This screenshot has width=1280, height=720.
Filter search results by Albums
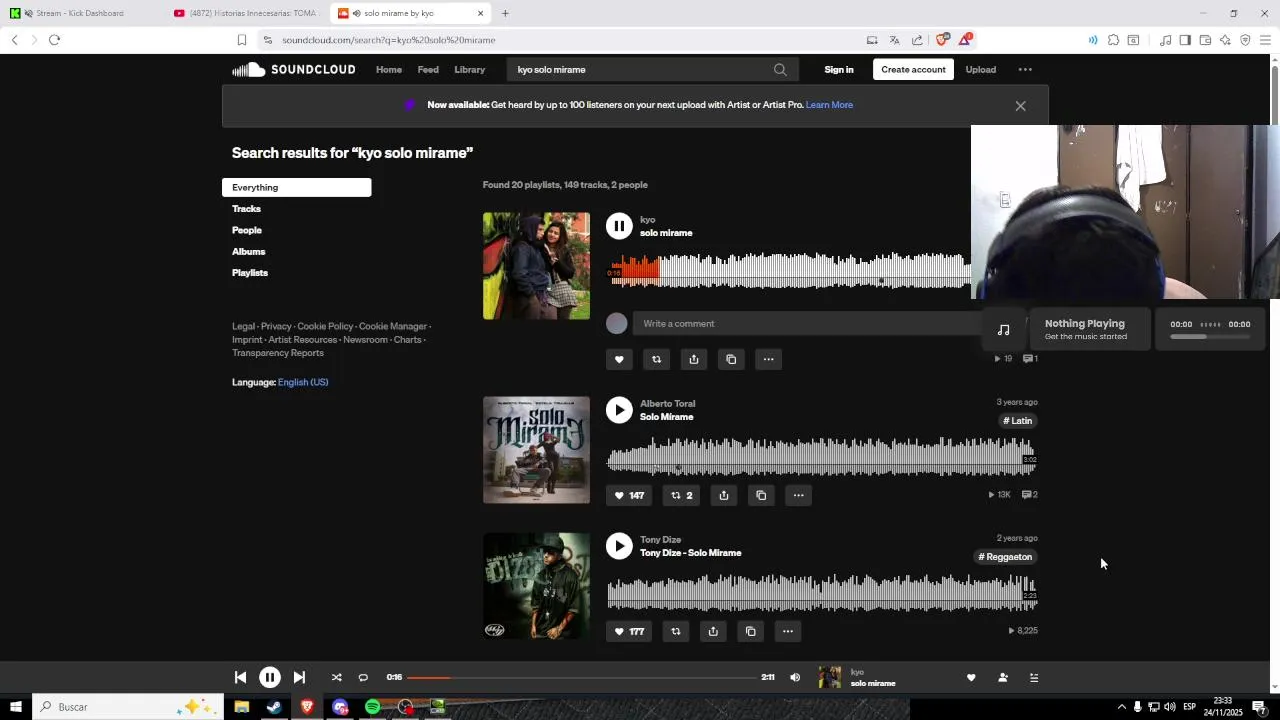(248, 252)
